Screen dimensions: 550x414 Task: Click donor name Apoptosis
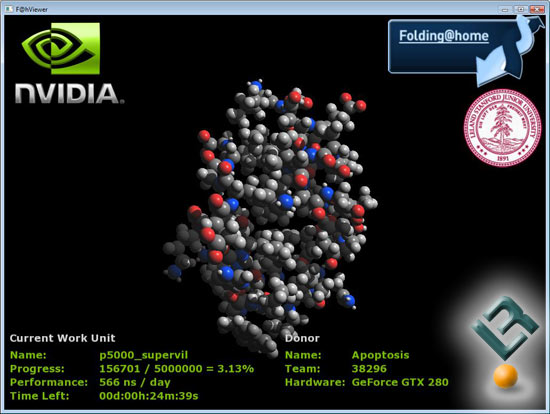(x=381, y=355)
